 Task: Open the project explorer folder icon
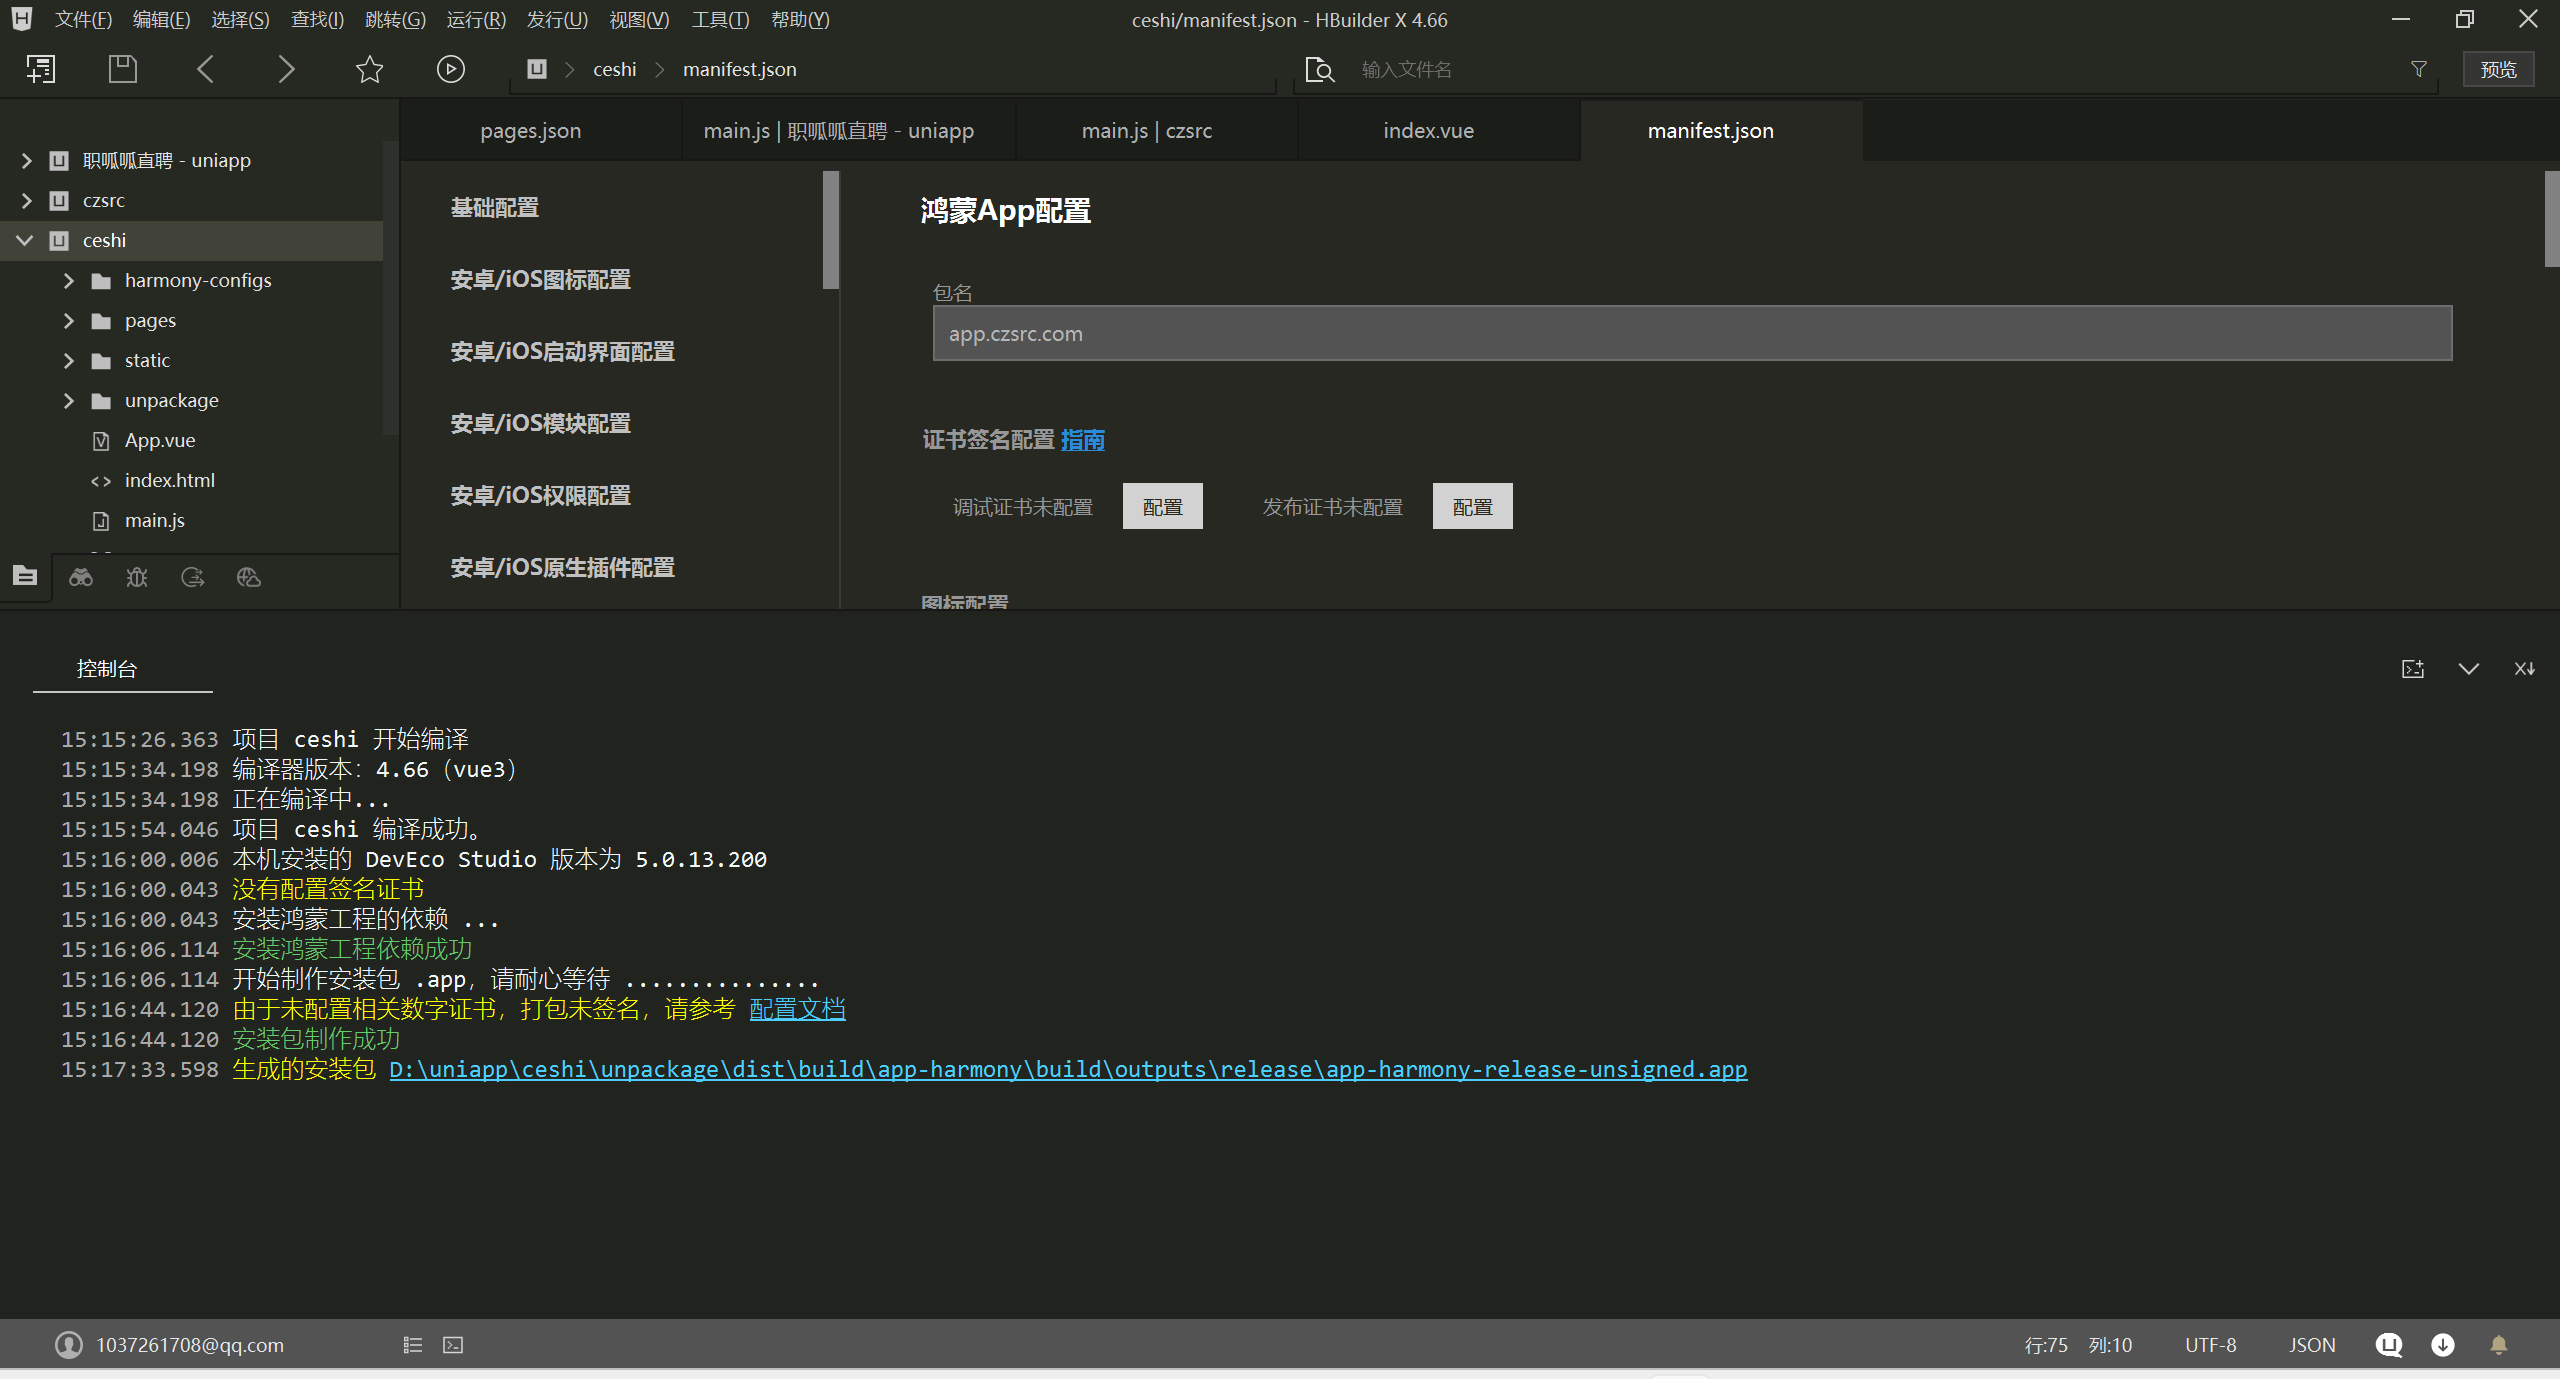click(x=25, y=576)
